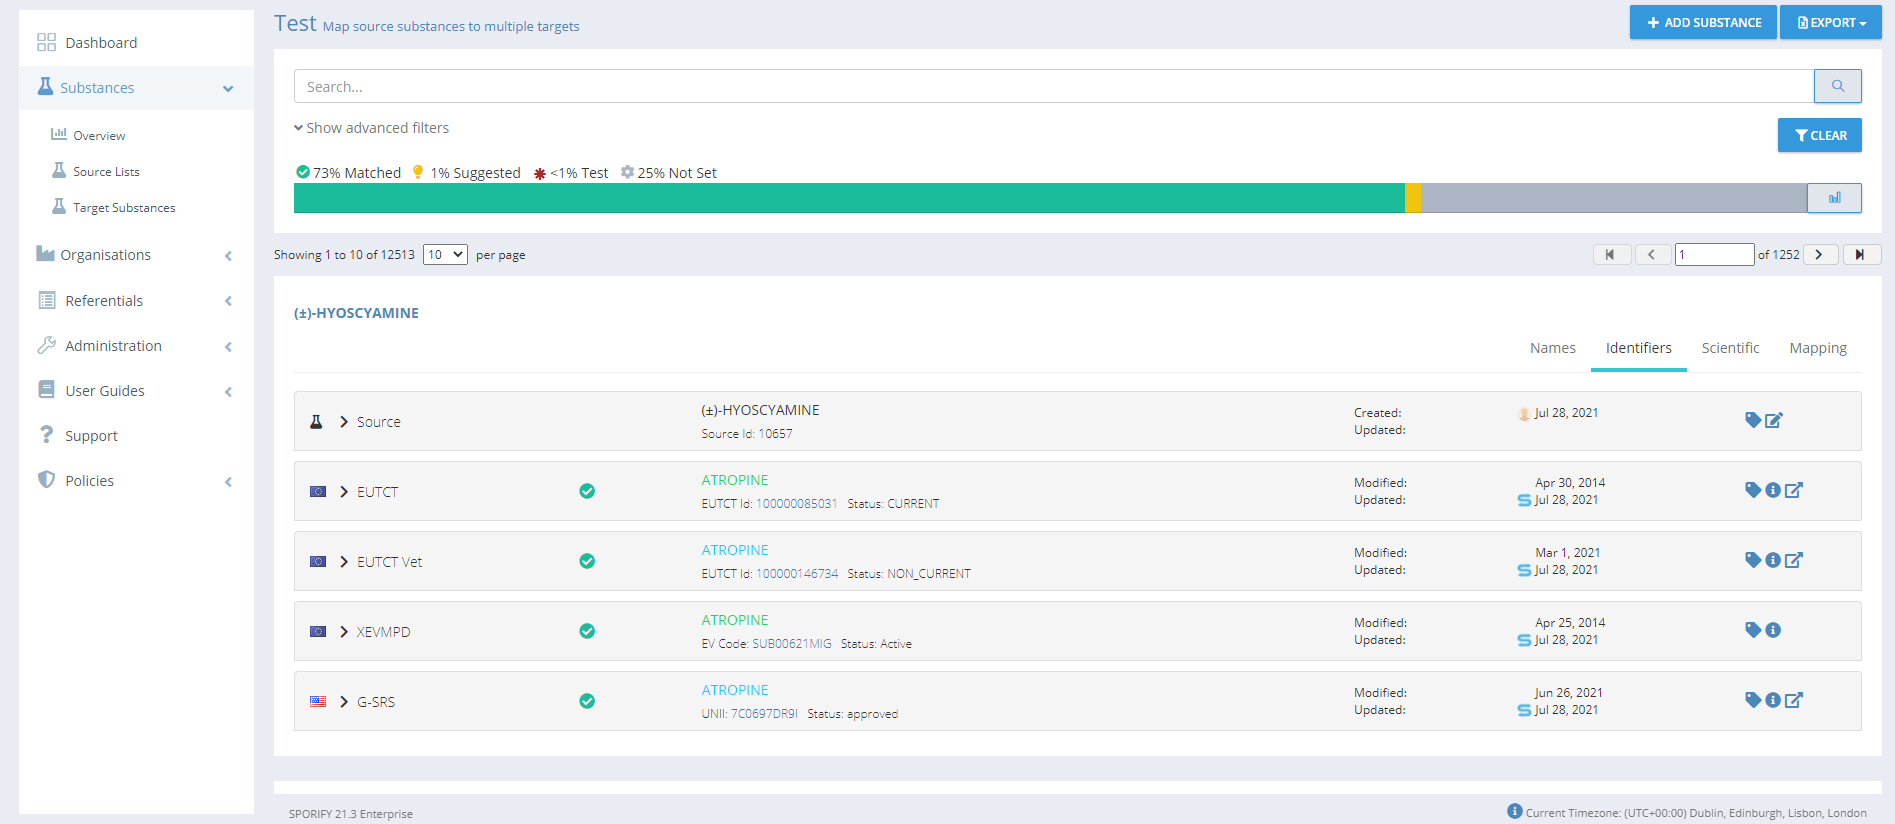Click the green Matched progress bar segment
Screen dimensions: 1895x824
pyautogui.click(x=848, y=198)
